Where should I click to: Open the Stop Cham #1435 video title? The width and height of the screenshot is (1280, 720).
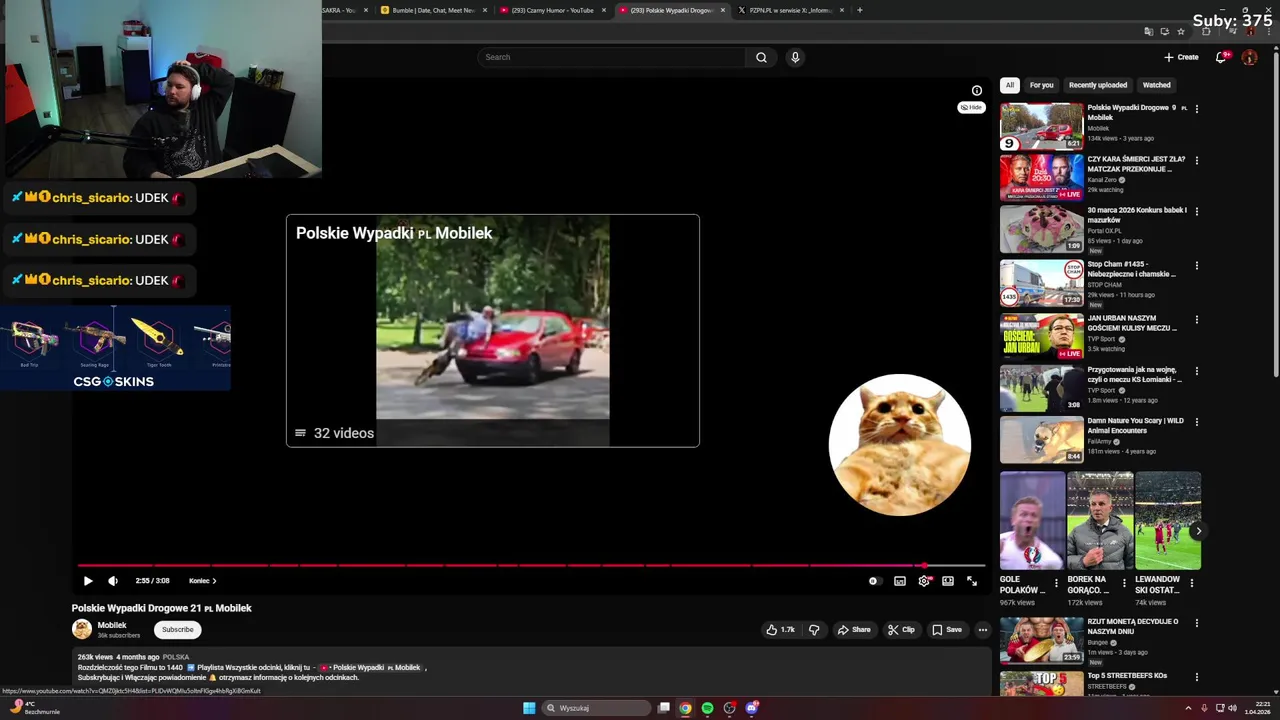coord(1132,269)
